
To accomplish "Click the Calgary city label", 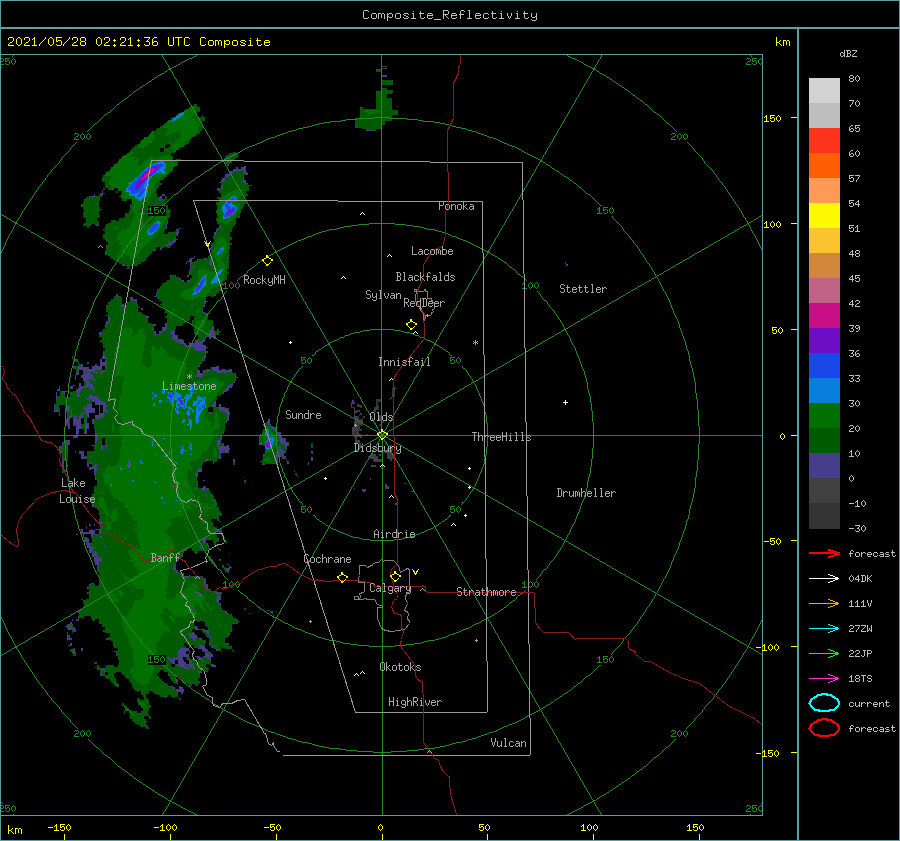I will pos(390,588).
